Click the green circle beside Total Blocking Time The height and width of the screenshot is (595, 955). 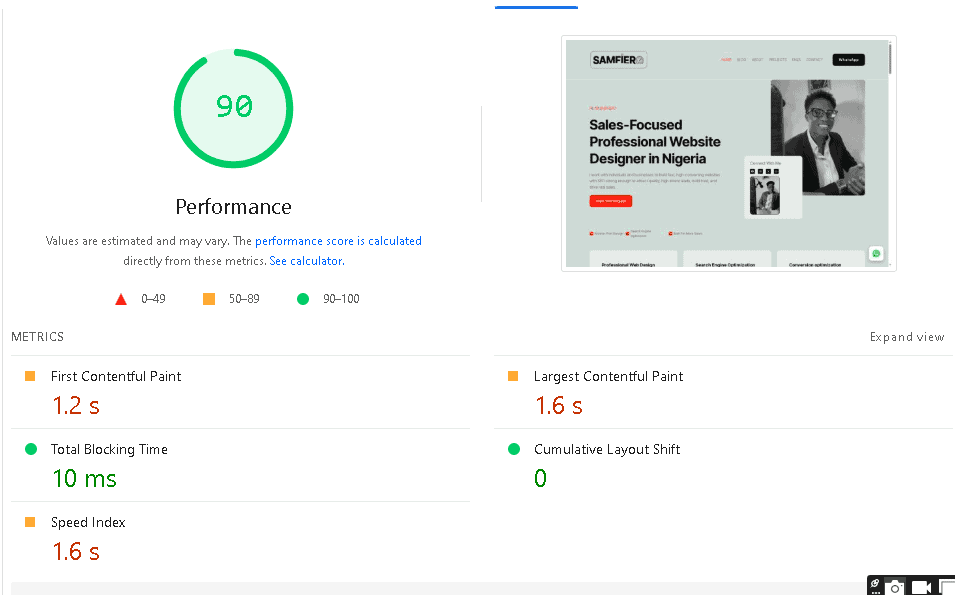tap(30, 449)
